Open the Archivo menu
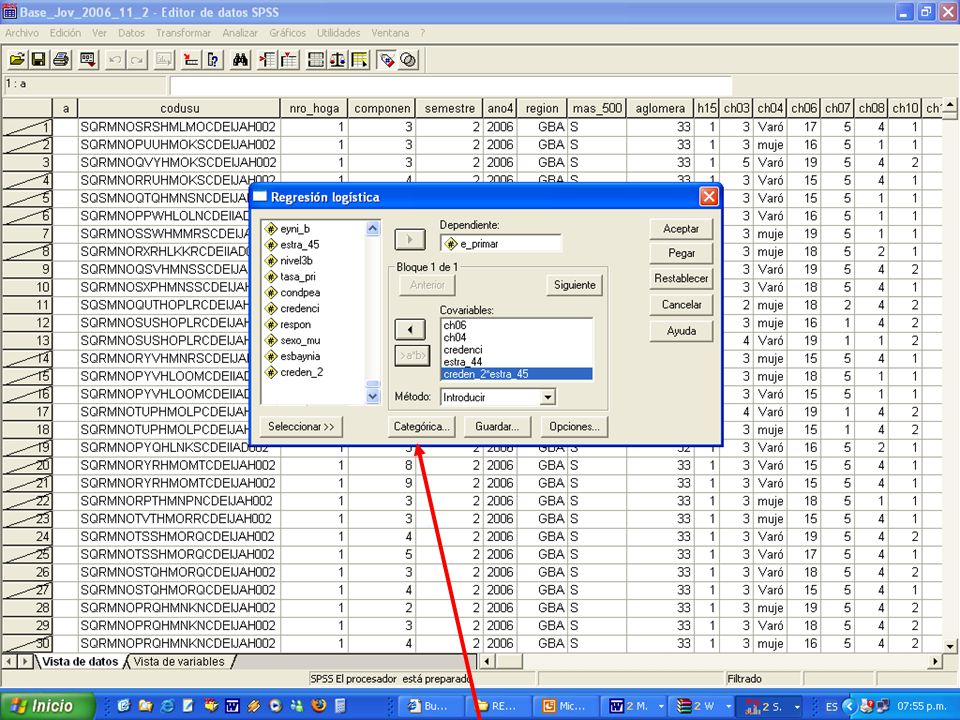The height and width of the screenshot is (720, 960). 22,33
